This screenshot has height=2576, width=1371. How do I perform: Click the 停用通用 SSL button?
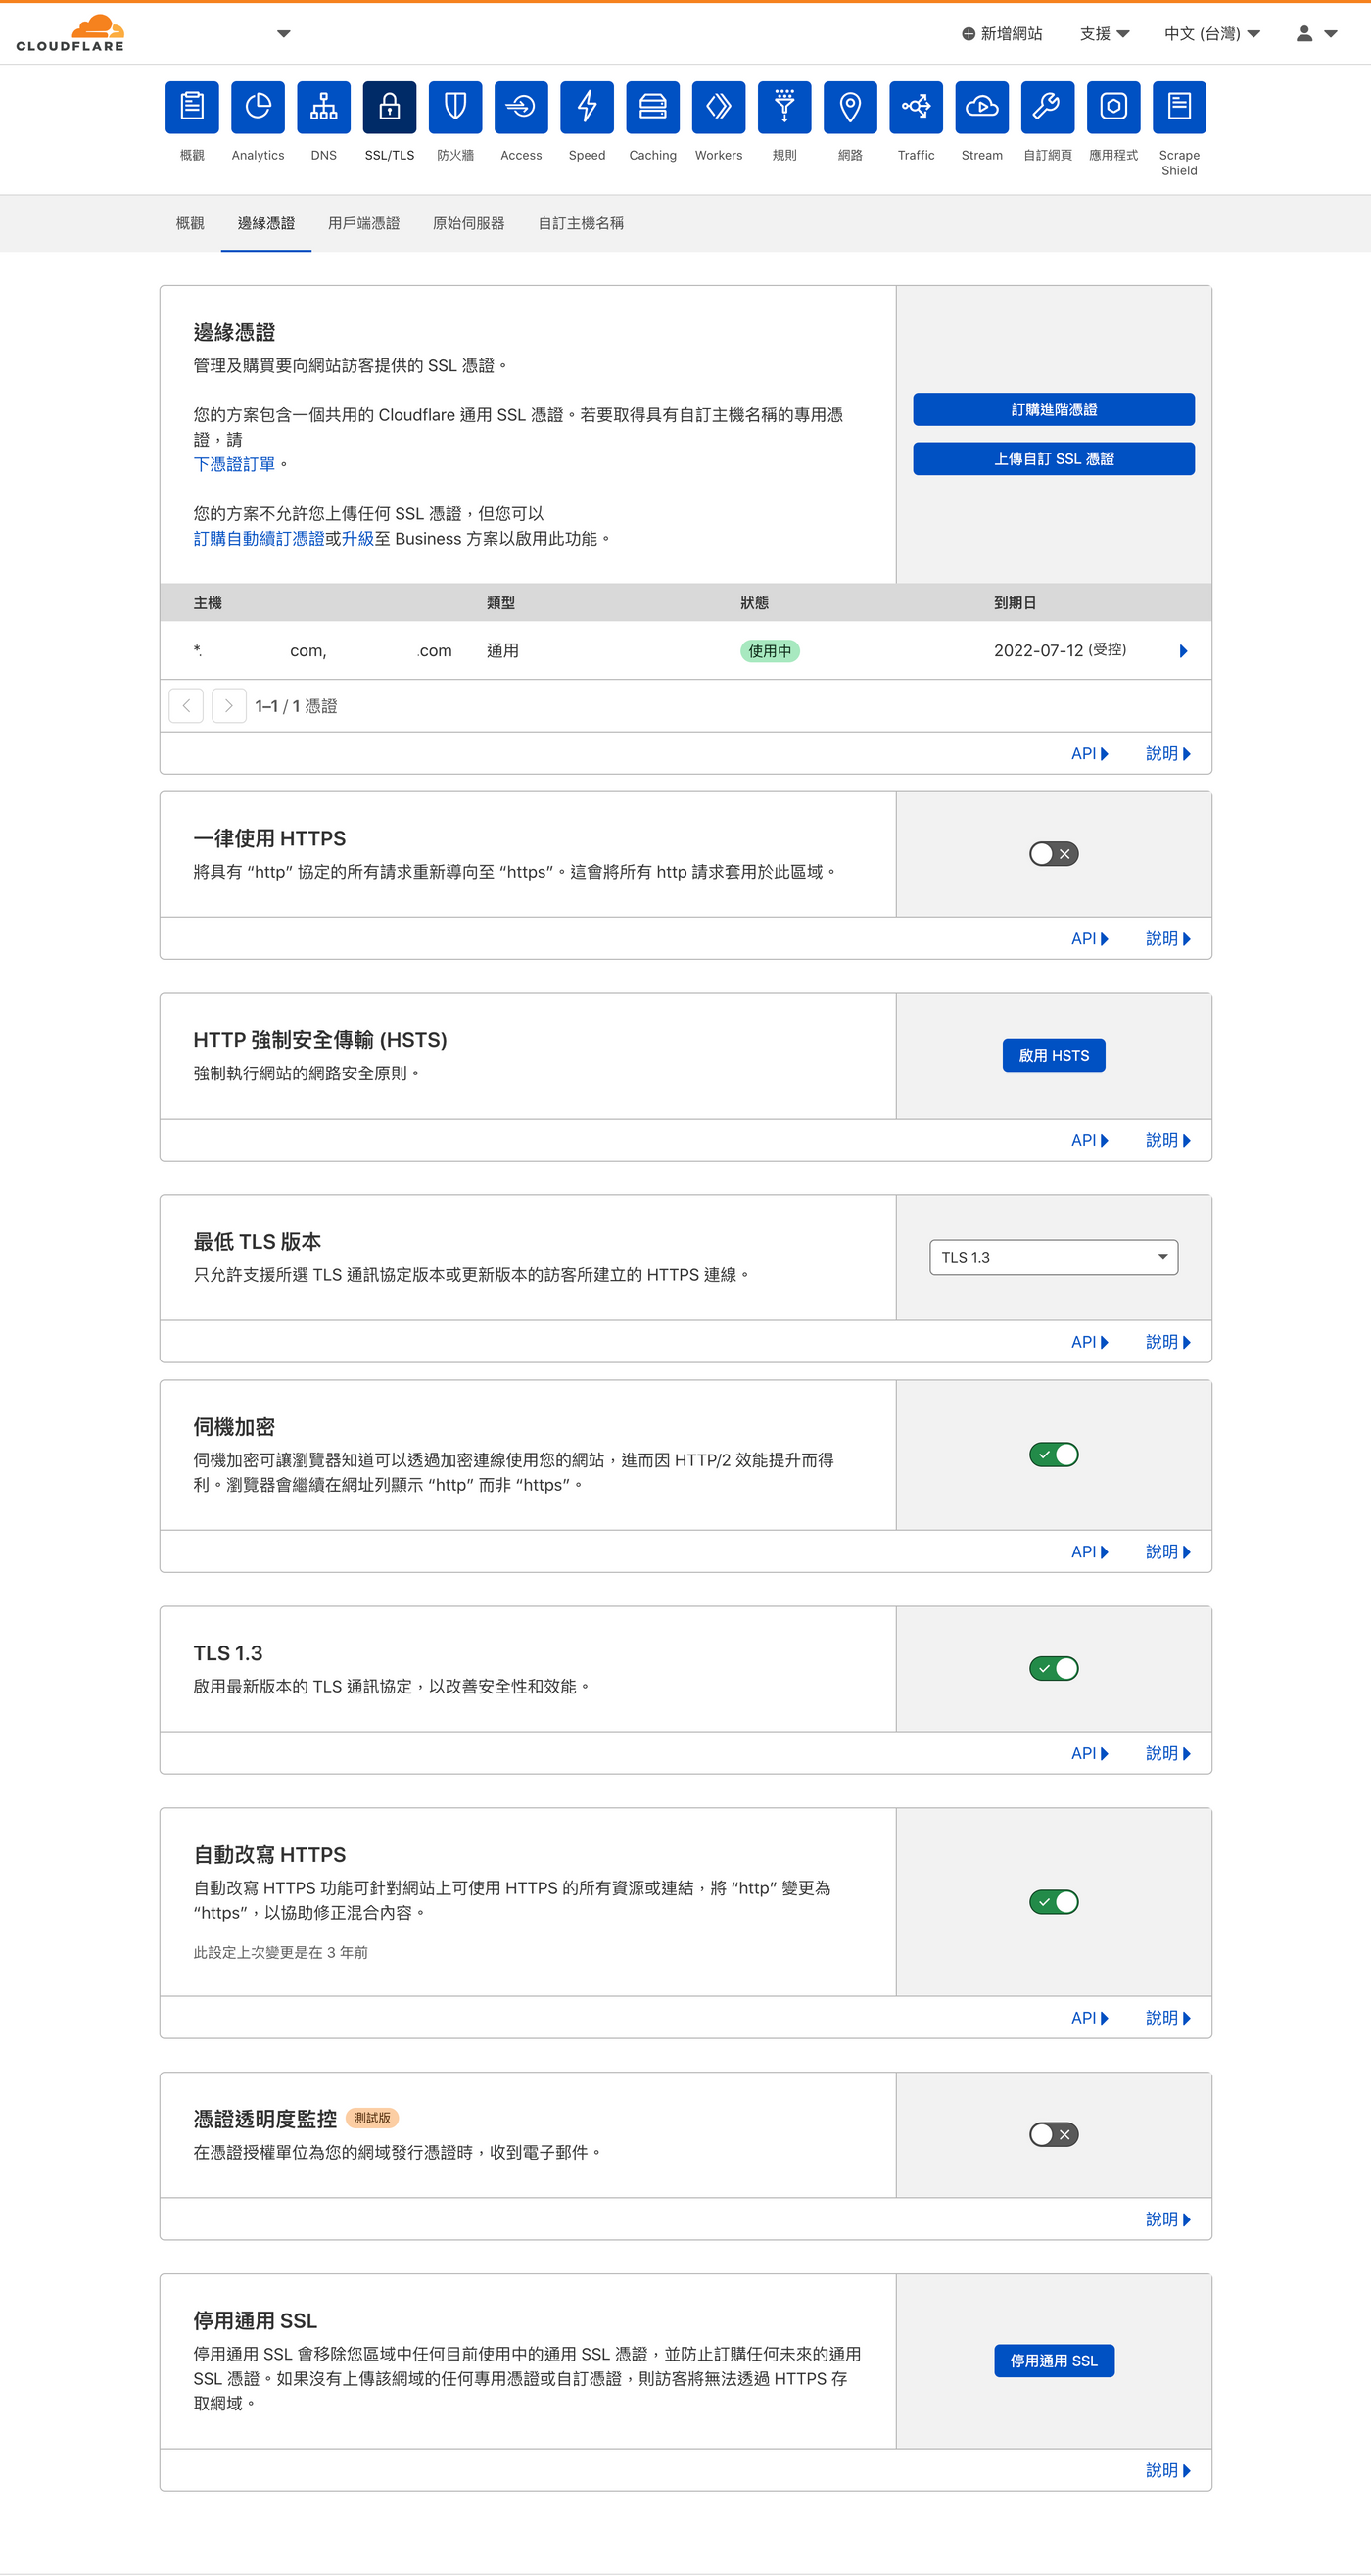coord(1054,2361)
